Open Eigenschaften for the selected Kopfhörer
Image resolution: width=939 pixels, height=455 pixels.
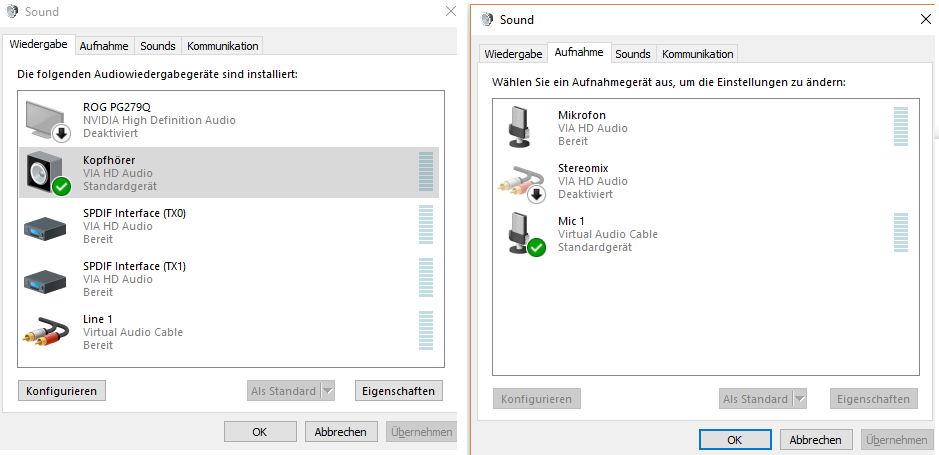[399, 391]
